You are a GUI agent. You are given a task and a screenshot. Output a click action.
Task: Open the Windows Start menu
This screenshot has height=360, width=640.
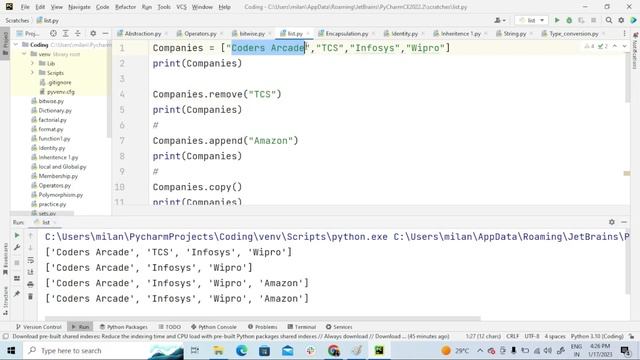(x=11, y=351)
